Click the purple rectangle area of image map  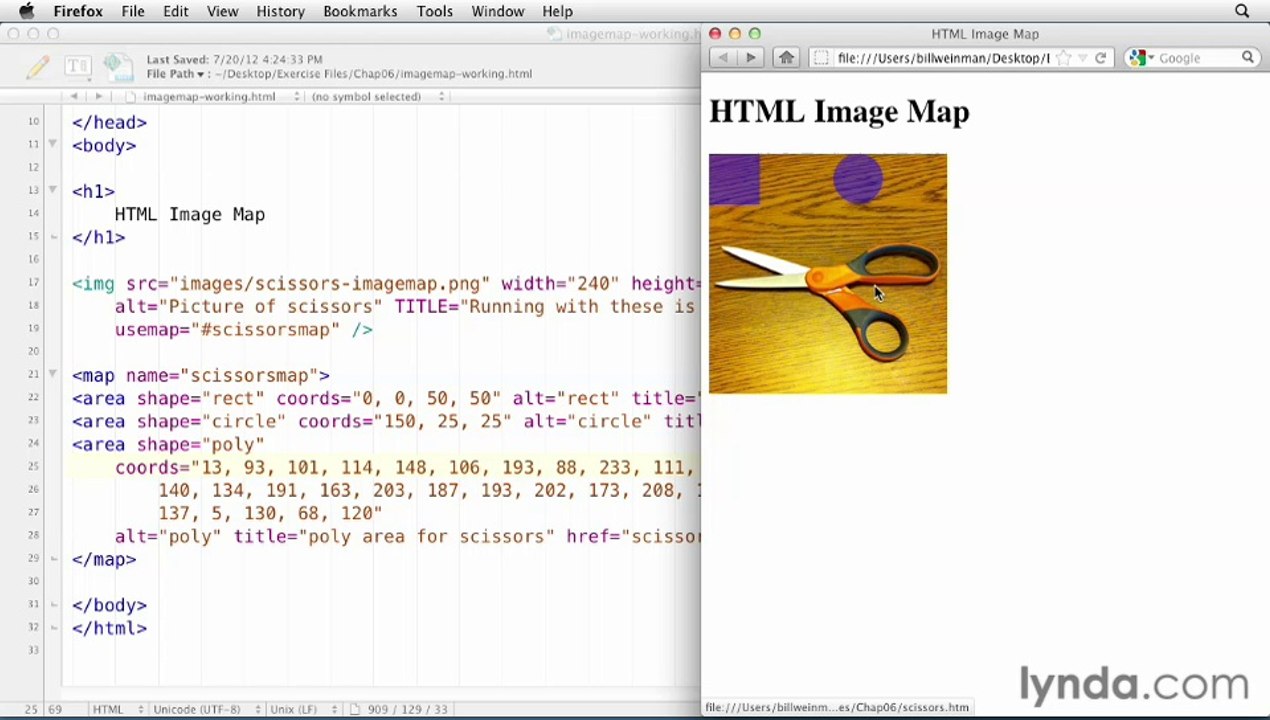734,178
